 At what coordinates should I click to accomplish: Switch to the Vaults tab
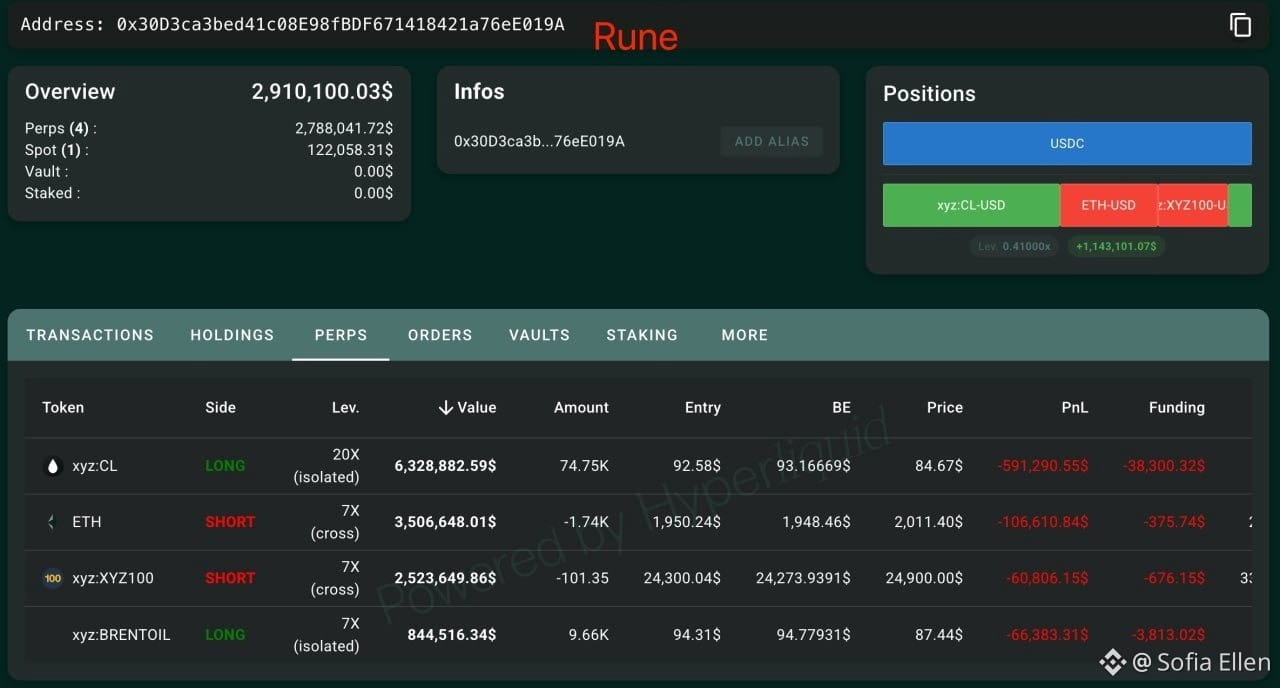click(x=539, y=335)
